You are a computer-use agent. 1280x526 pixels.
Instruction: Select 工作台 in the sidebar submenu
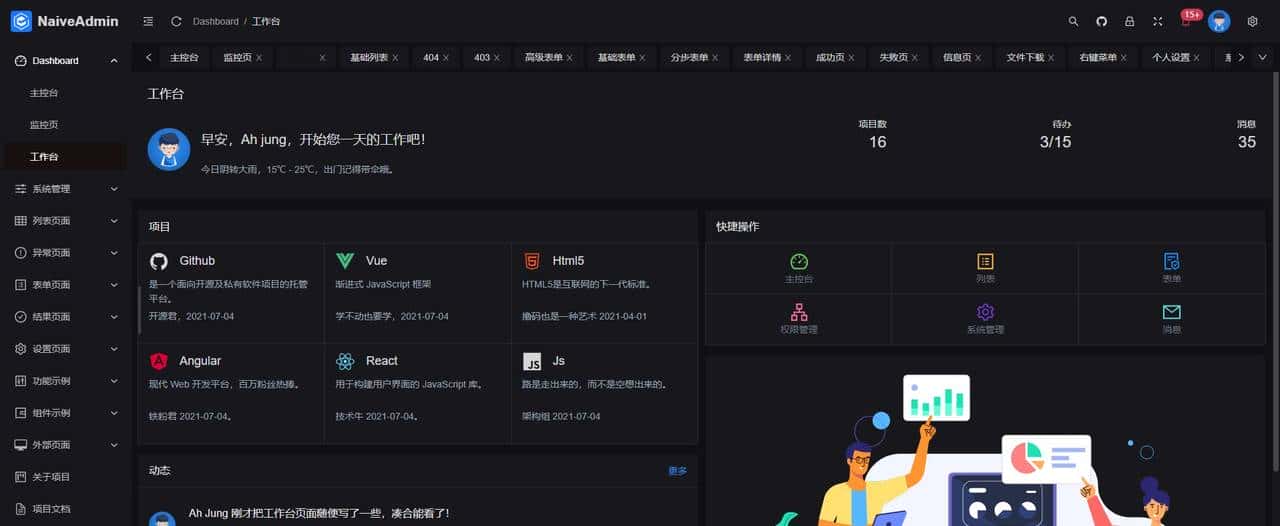tap(65, 157)
